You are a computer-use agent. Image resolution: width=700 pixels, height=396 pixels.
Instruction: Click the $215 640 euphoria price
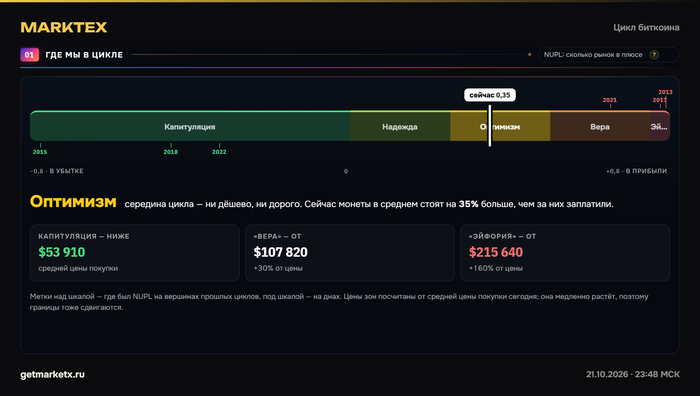pos(496,252)
